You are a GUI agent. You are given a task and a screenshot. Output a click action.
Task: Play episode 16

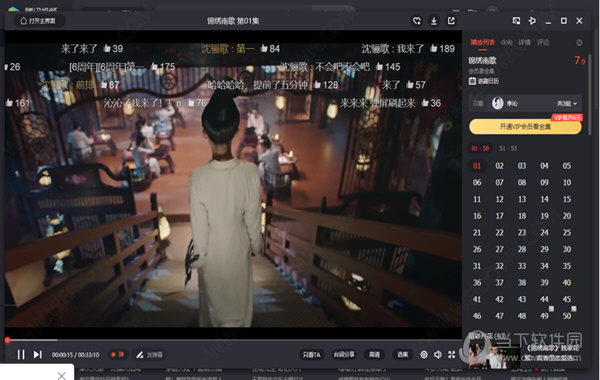(477, 216)
